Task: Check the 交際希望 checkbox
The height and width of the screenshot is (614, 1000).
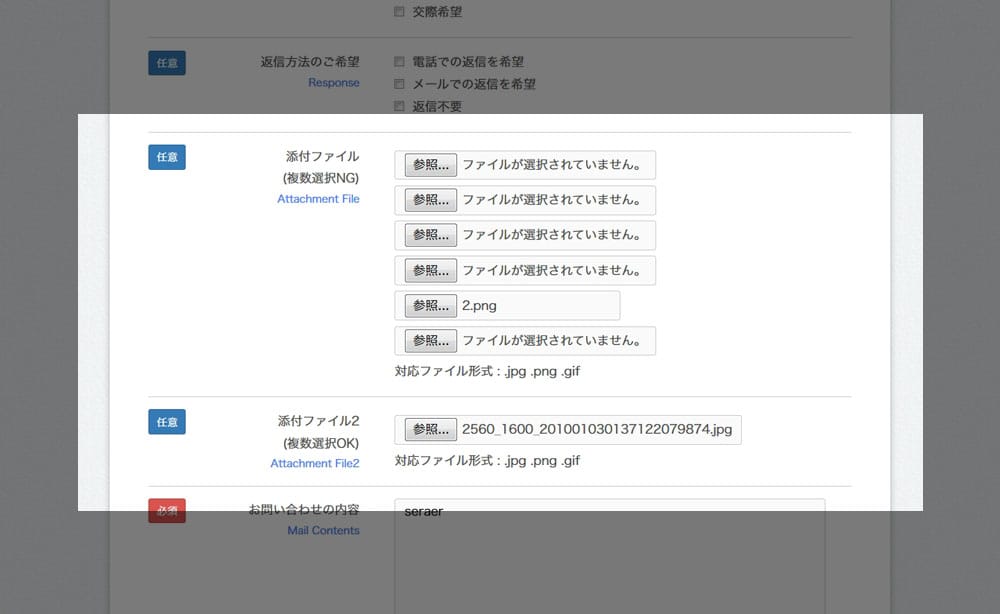Action: (400, 12)
